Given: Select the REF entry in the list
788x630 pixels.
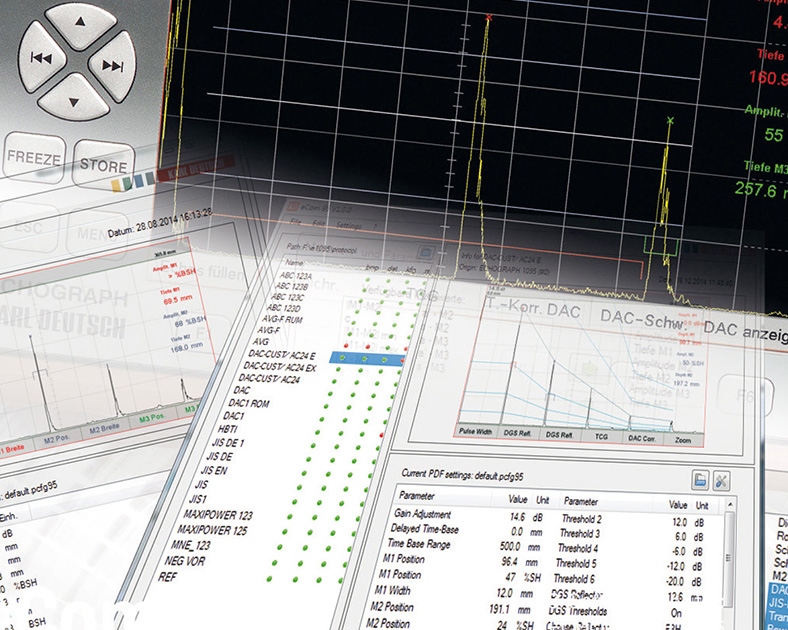Looking at the screenshot, I should (x=167, y=577).
